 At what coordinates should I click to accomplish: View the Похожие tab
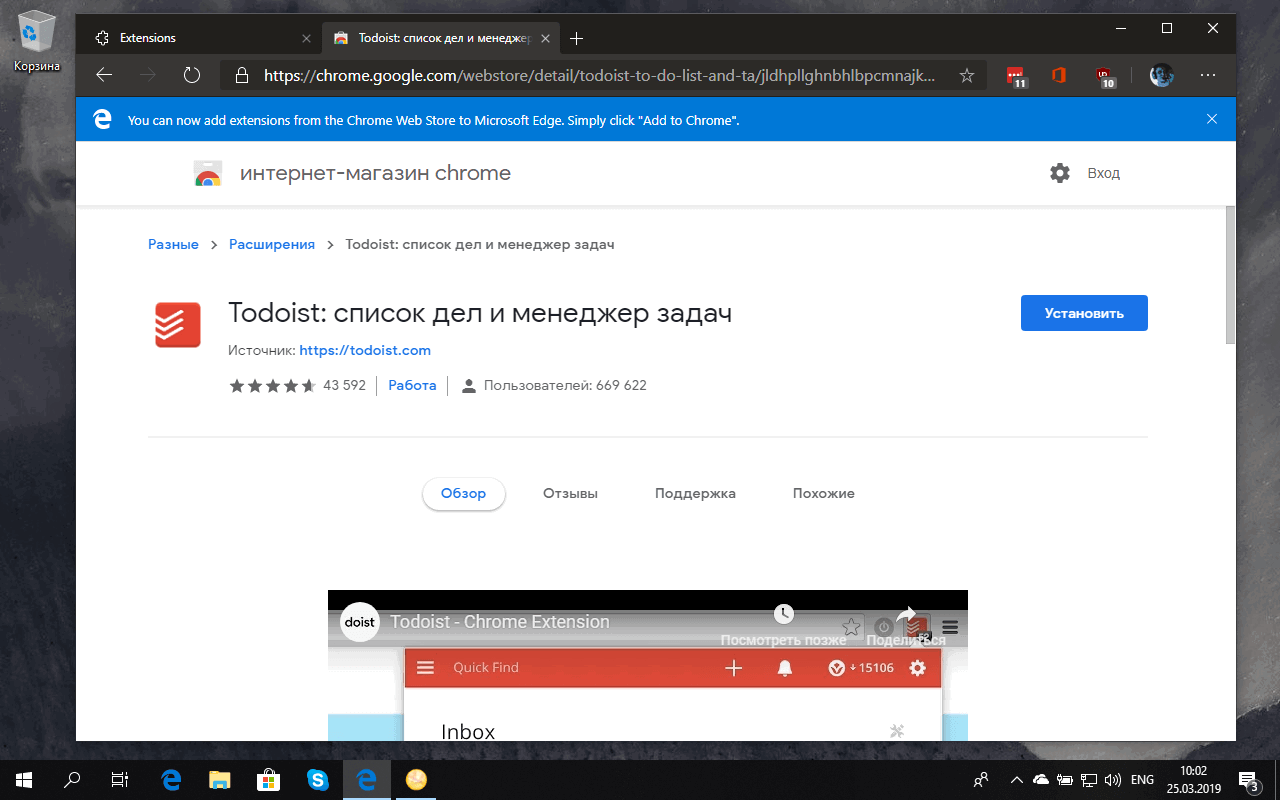pyautogui.click(x=824, y=493)
